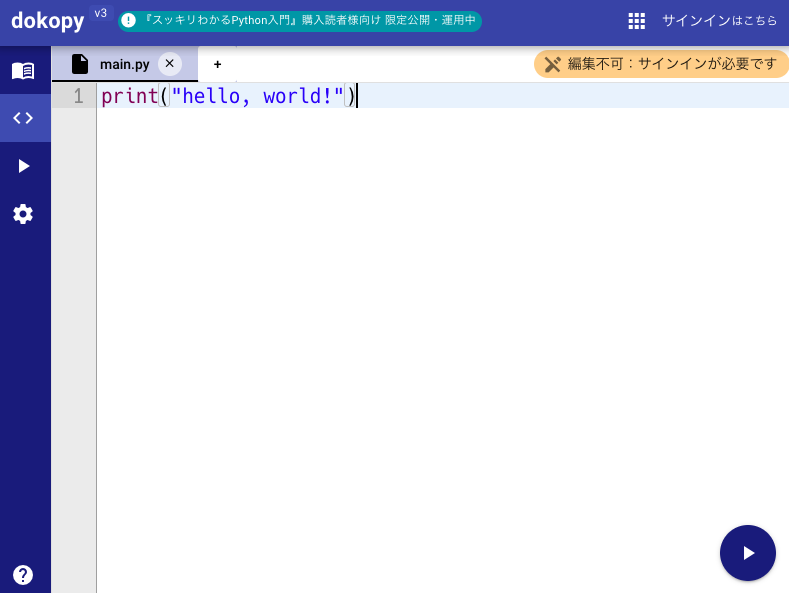This screenshot has height=593, width=789.
Task: Place cursor in the print hello world line
Action: point(250,96)
